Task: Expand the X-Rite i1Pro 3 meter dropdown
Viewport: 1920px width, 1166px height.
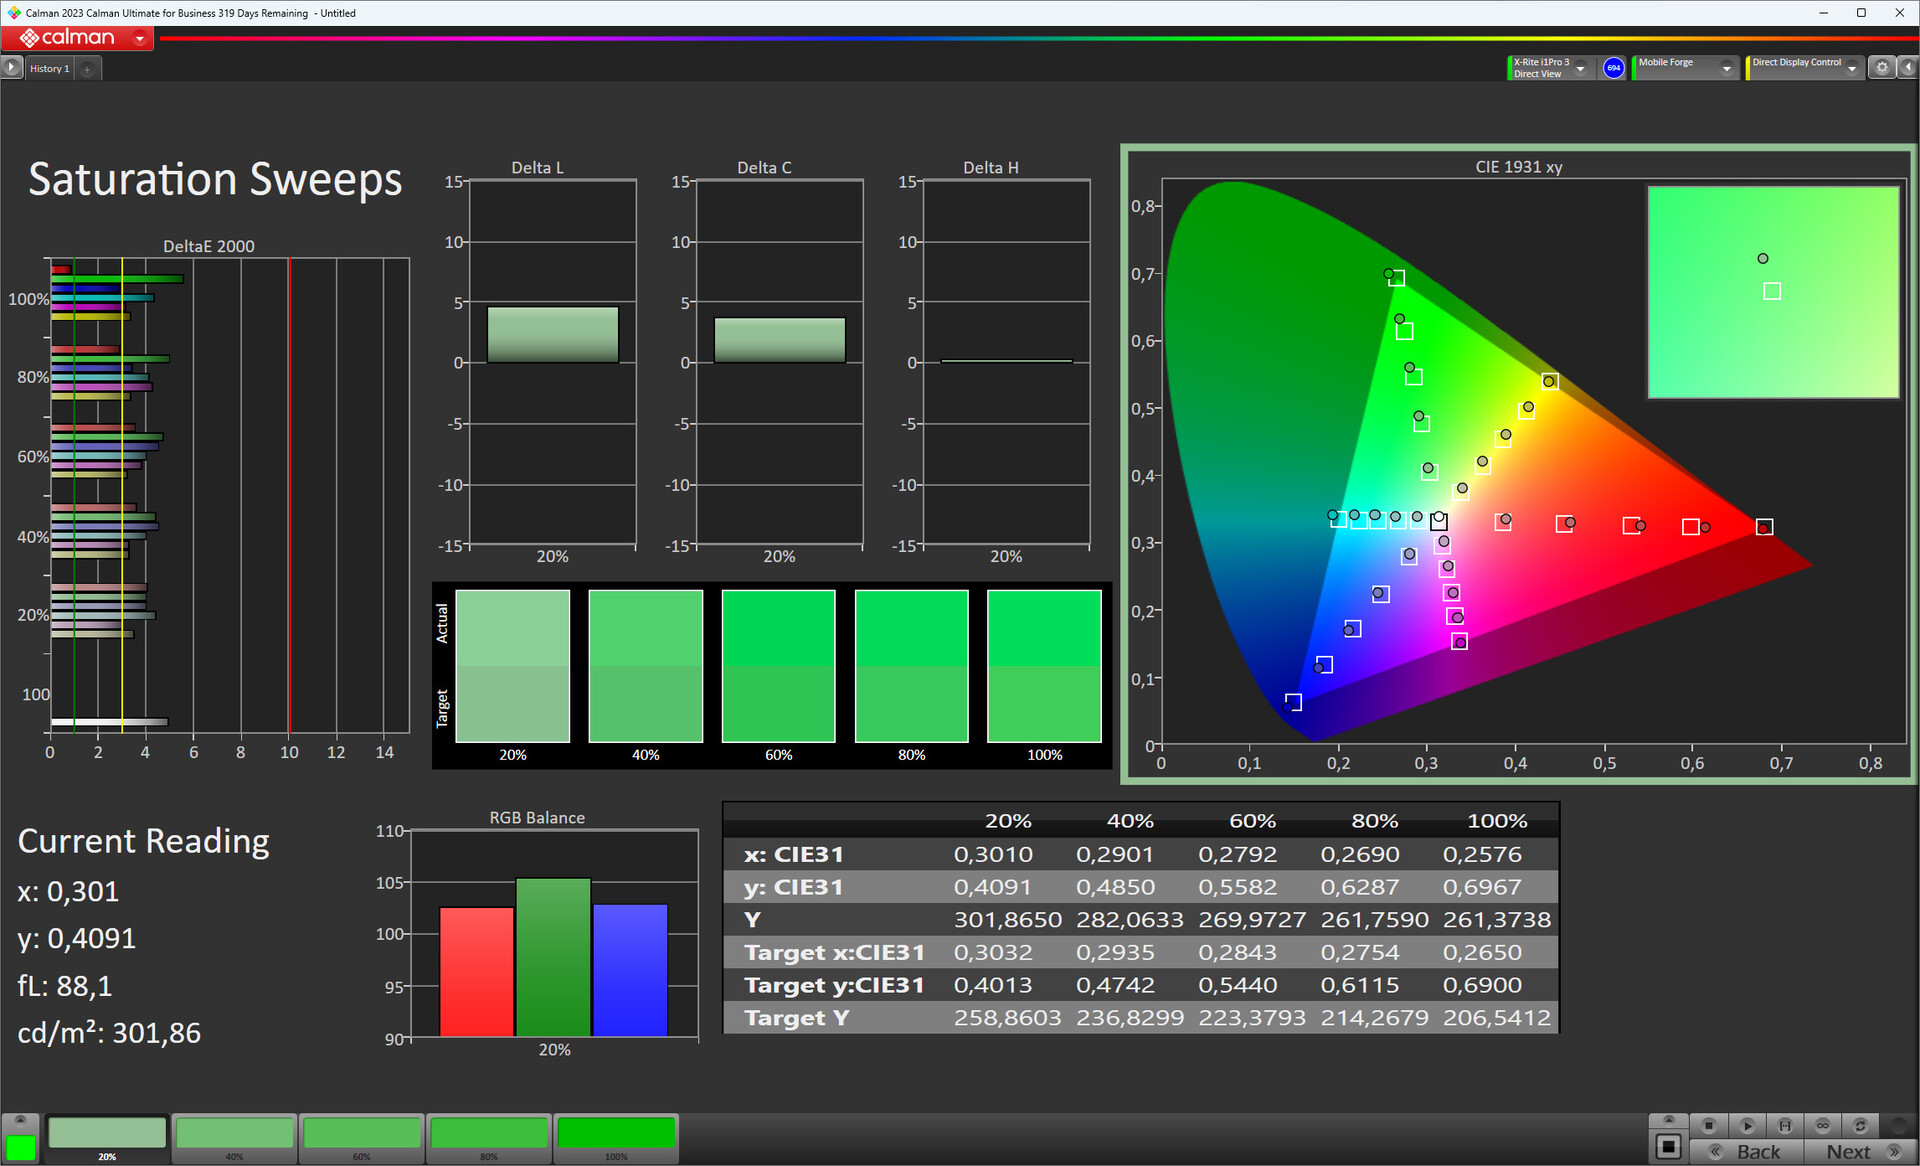Action: coord(1581,68)
